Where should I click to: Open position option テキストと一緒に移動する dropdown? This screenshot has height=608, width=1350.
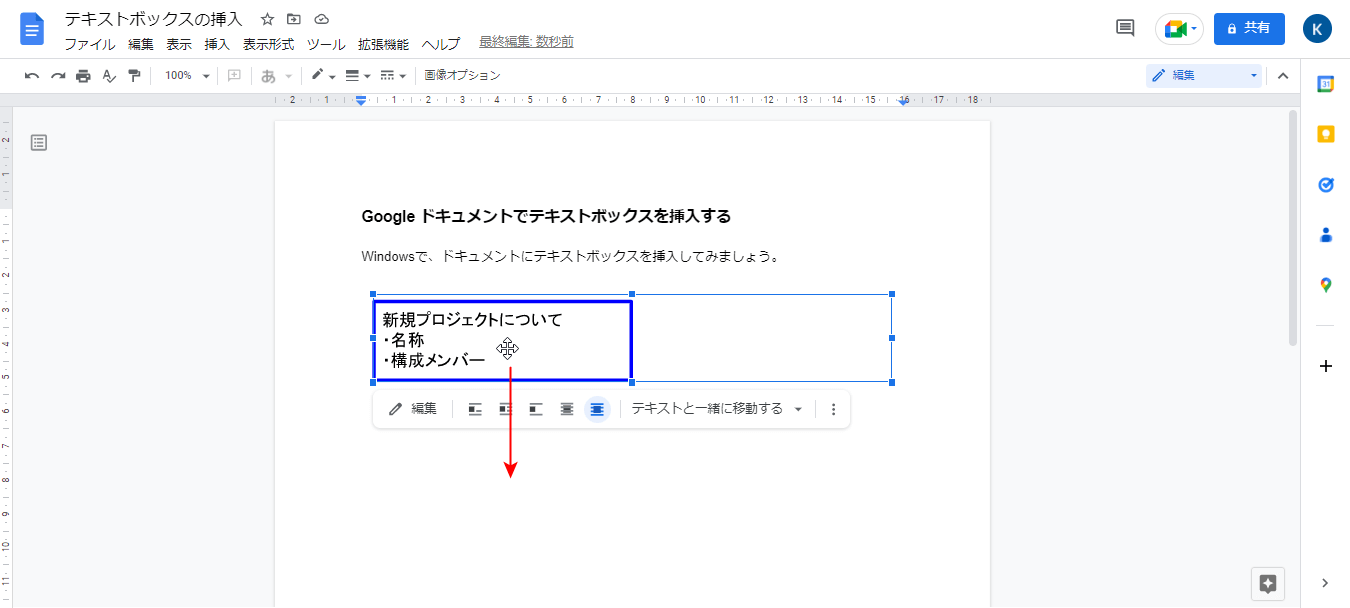(717, 409)
